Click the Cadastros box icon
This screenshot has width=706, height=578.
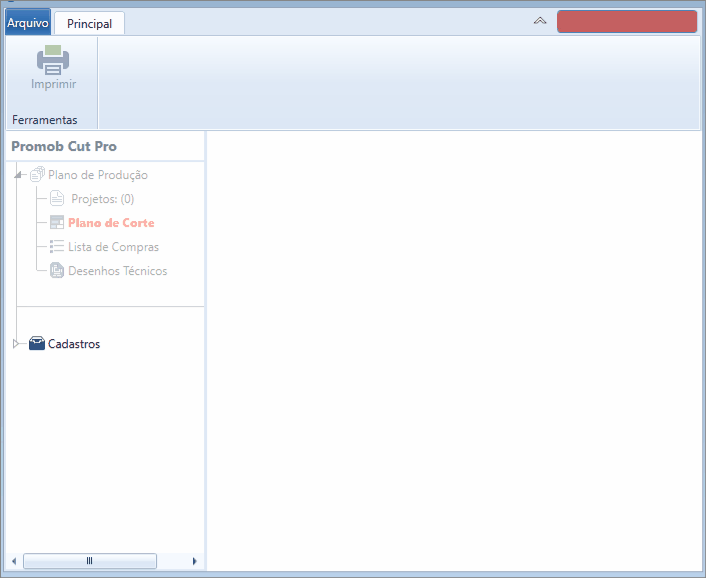coord(37,343)
